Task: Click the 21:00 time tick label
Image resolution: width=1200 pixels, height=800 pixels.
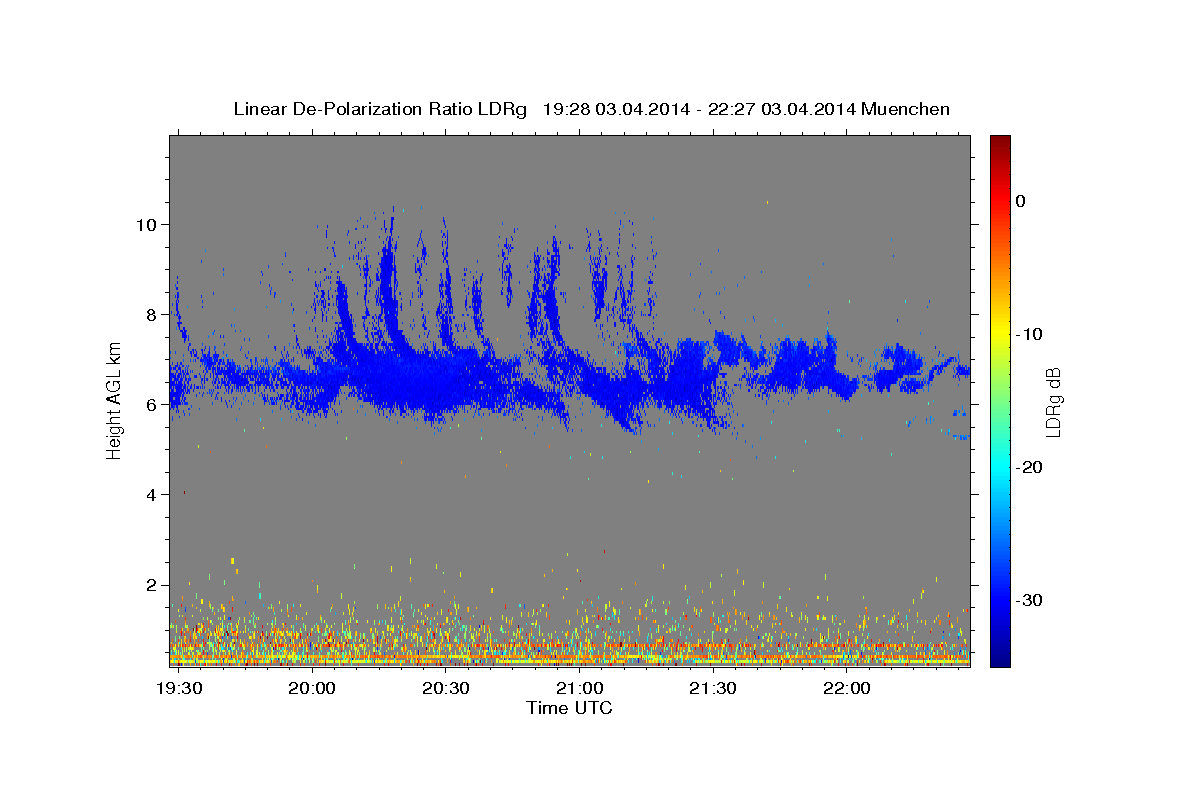Action: pyautogui.click(x=580, y=689)
